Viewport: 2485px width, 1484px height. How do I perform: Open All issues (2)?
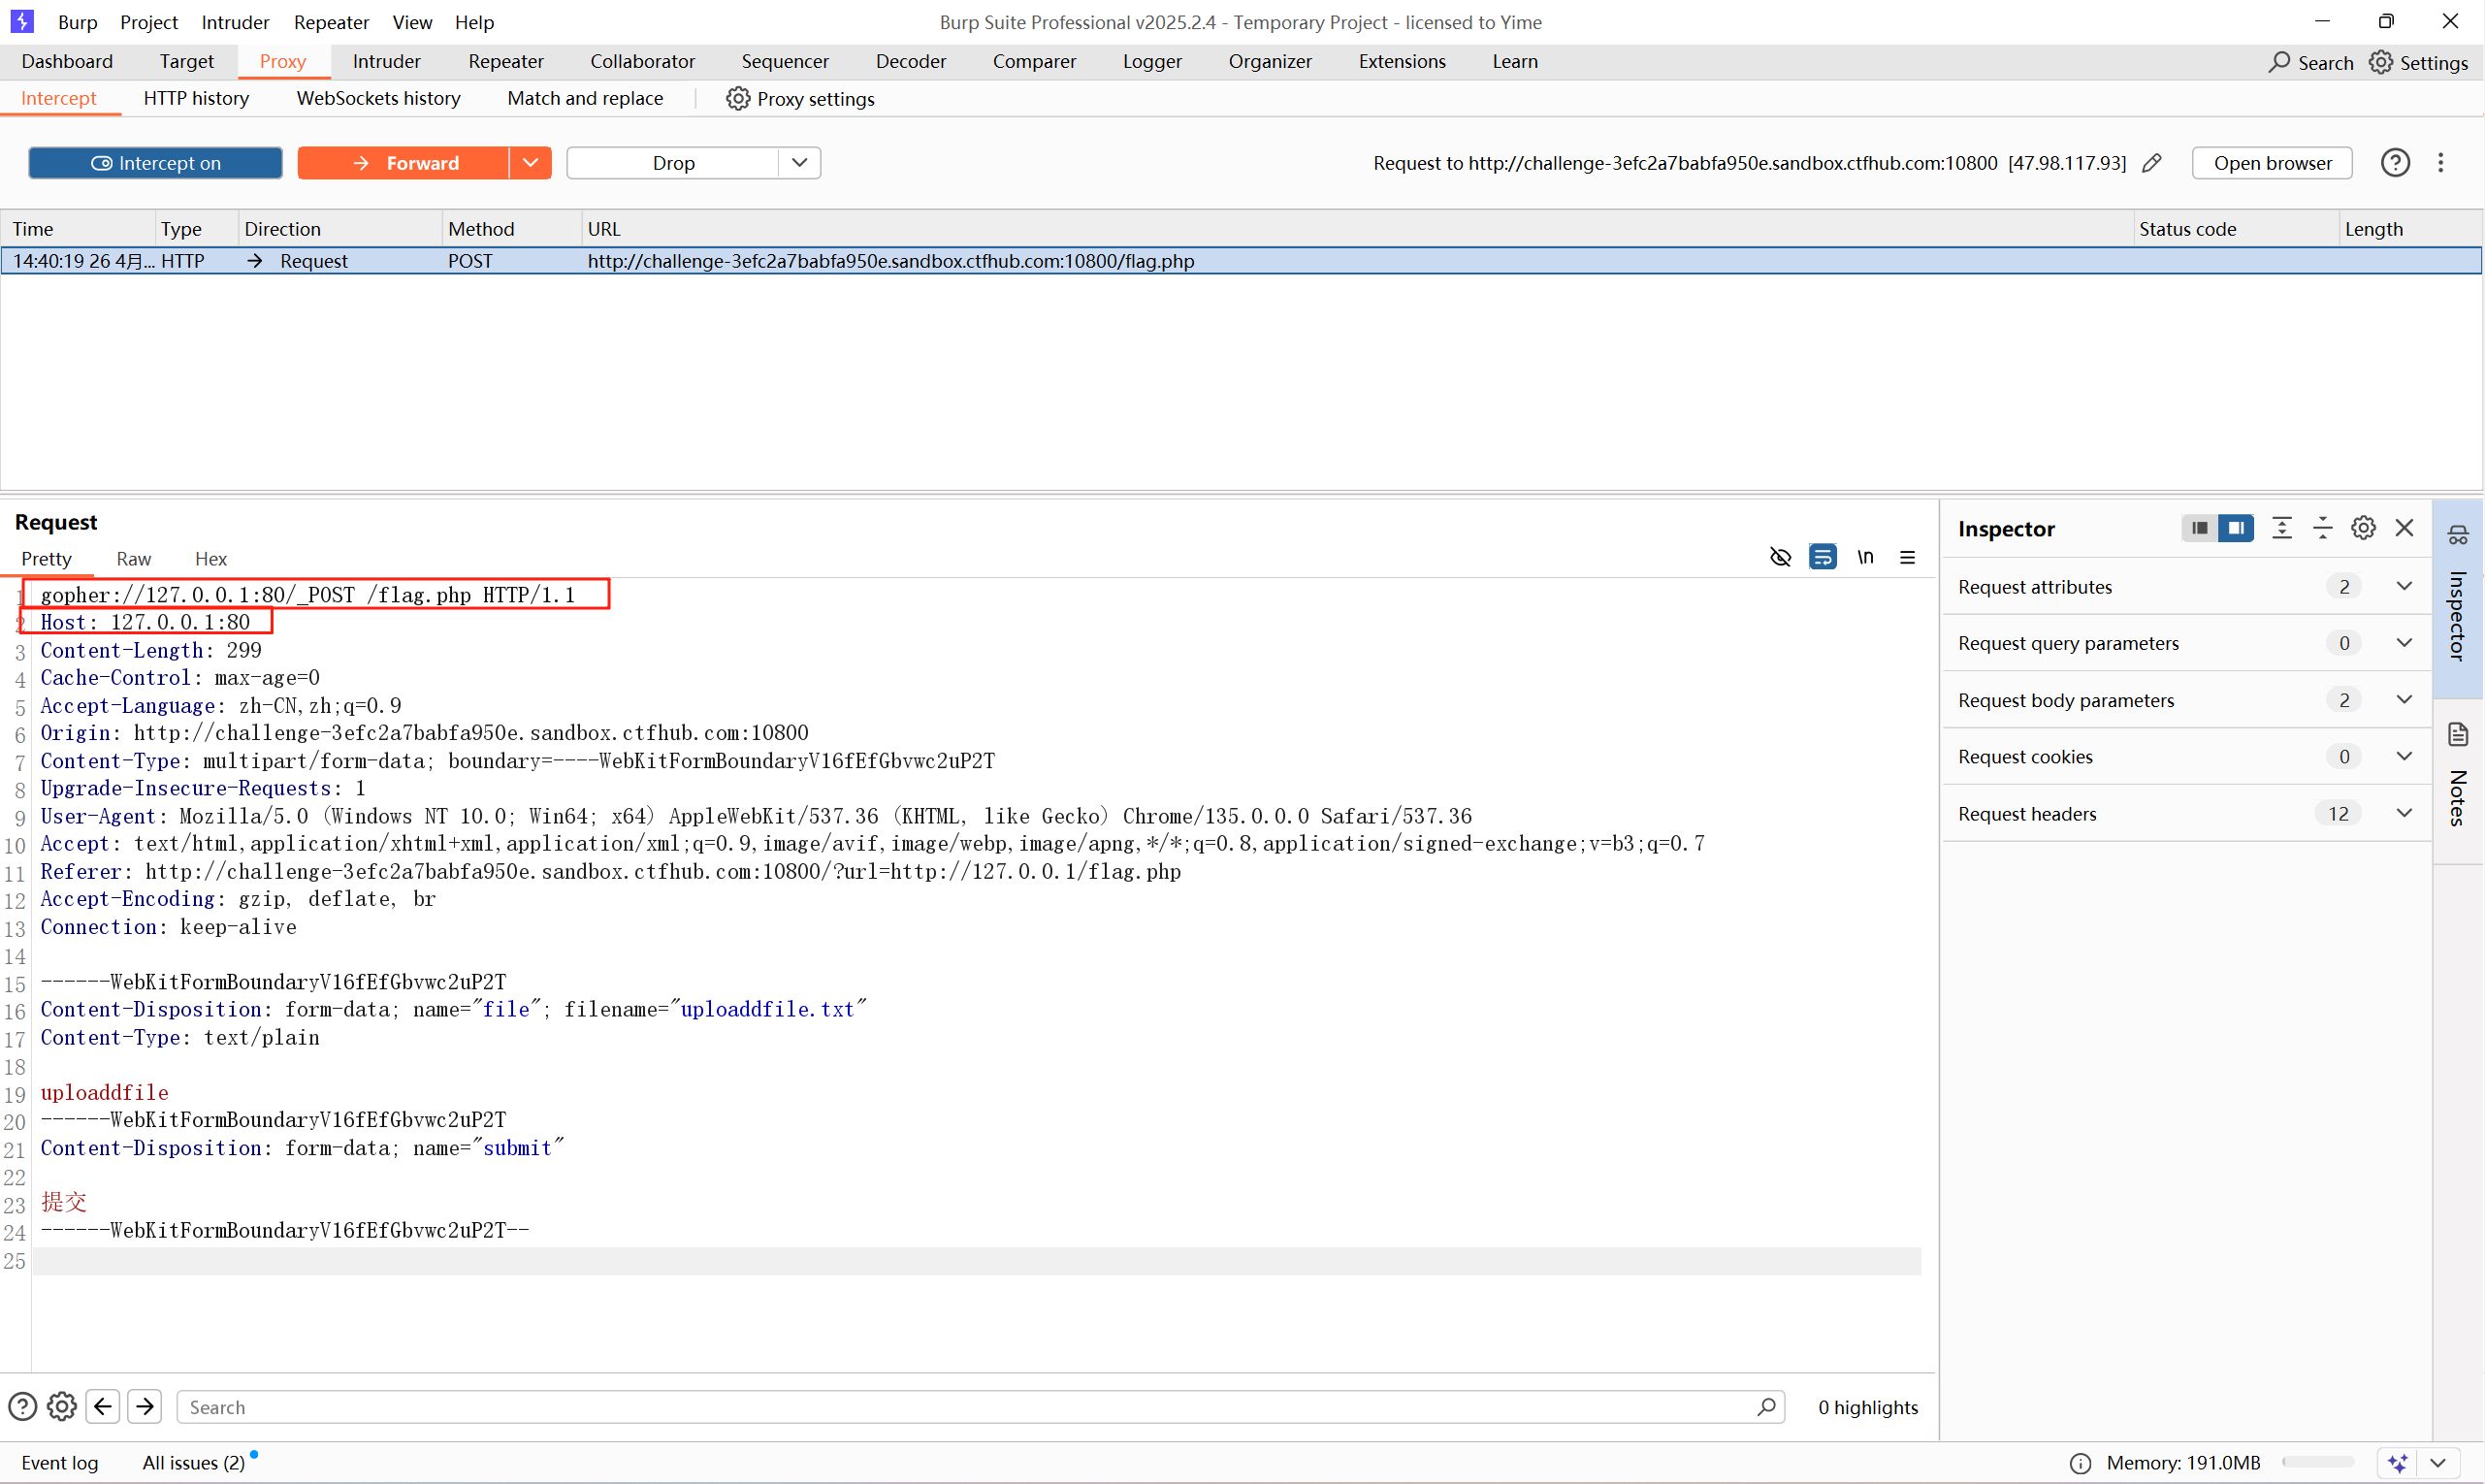click(194, 1463)
